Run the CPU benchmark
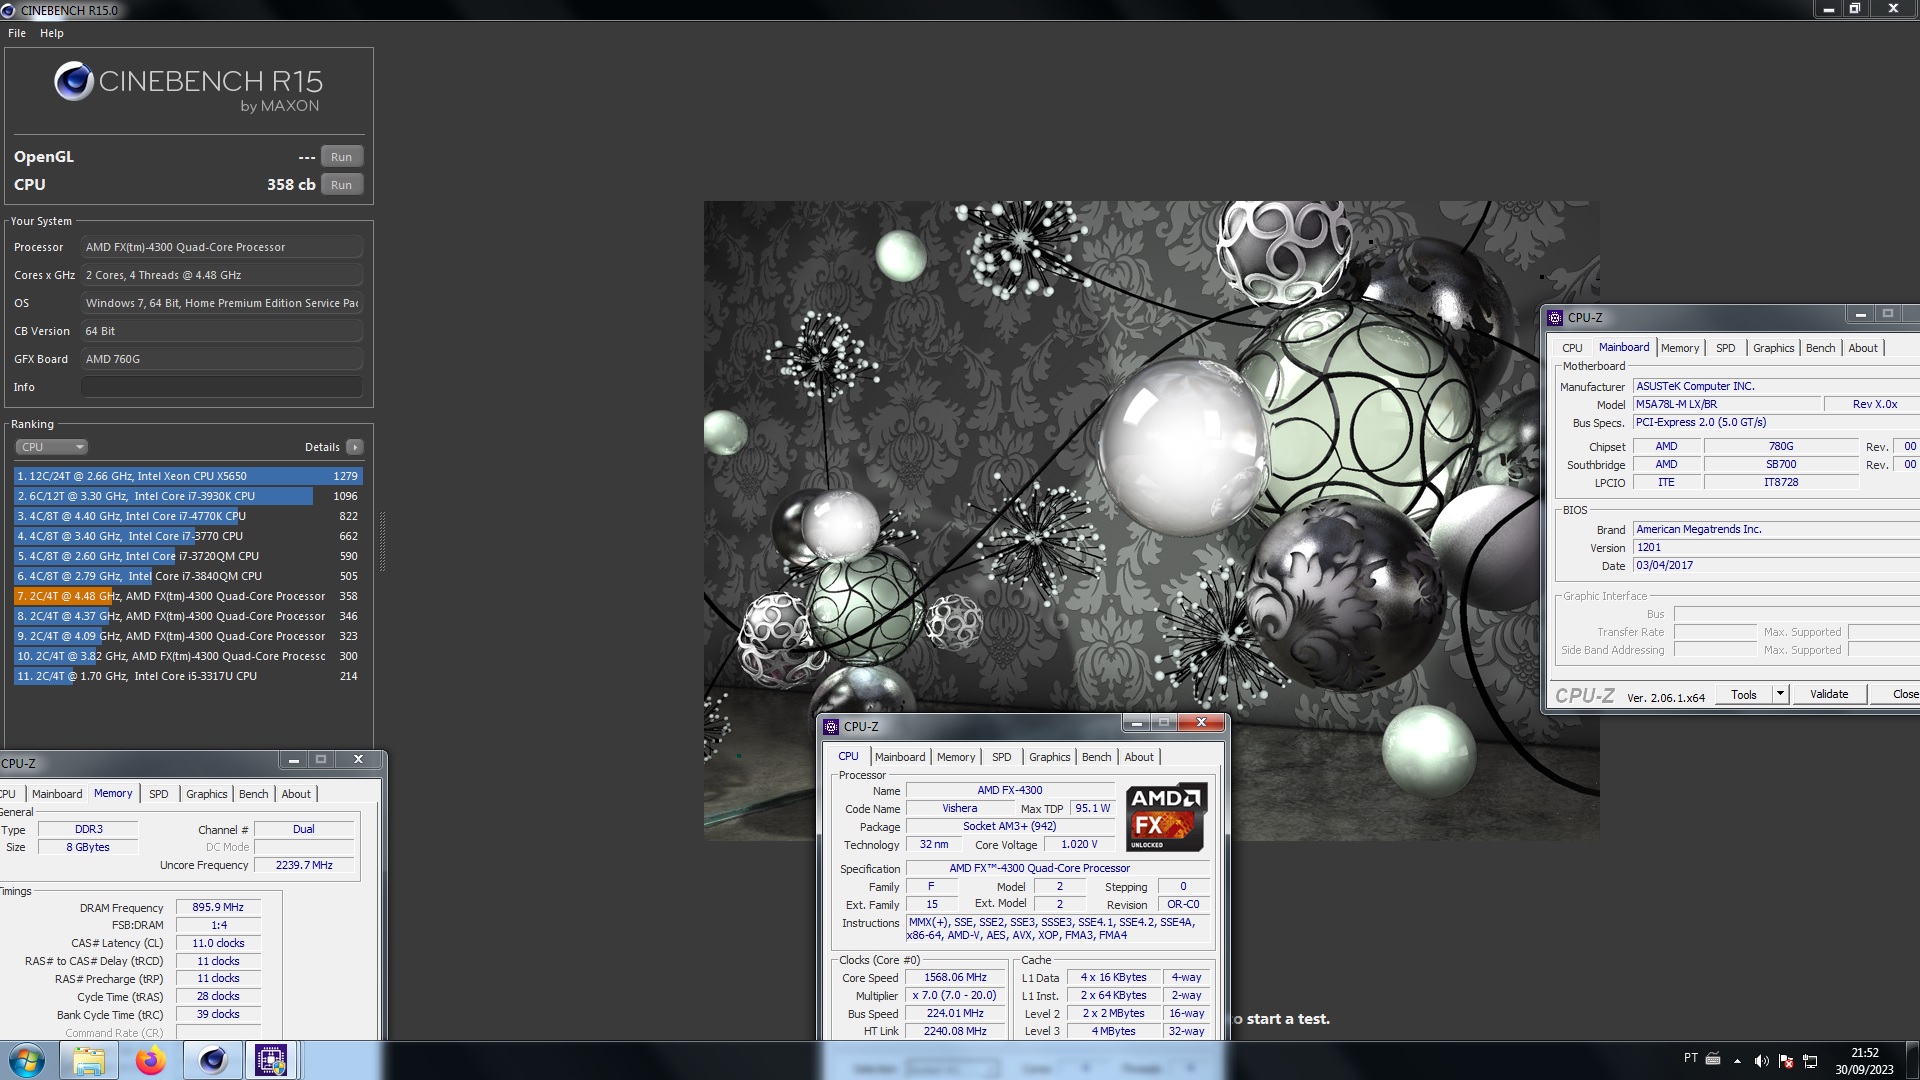 coord(341,185)
